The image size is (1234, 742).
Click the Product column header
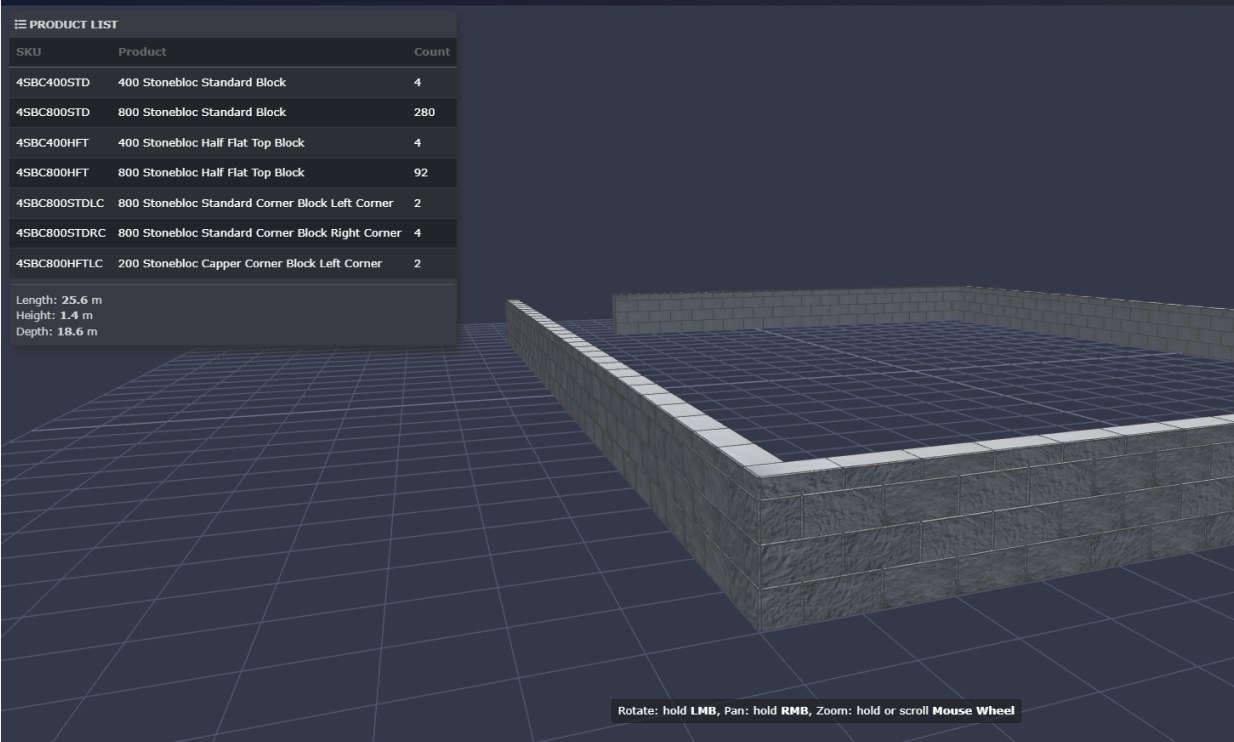(x=142, y=51)
